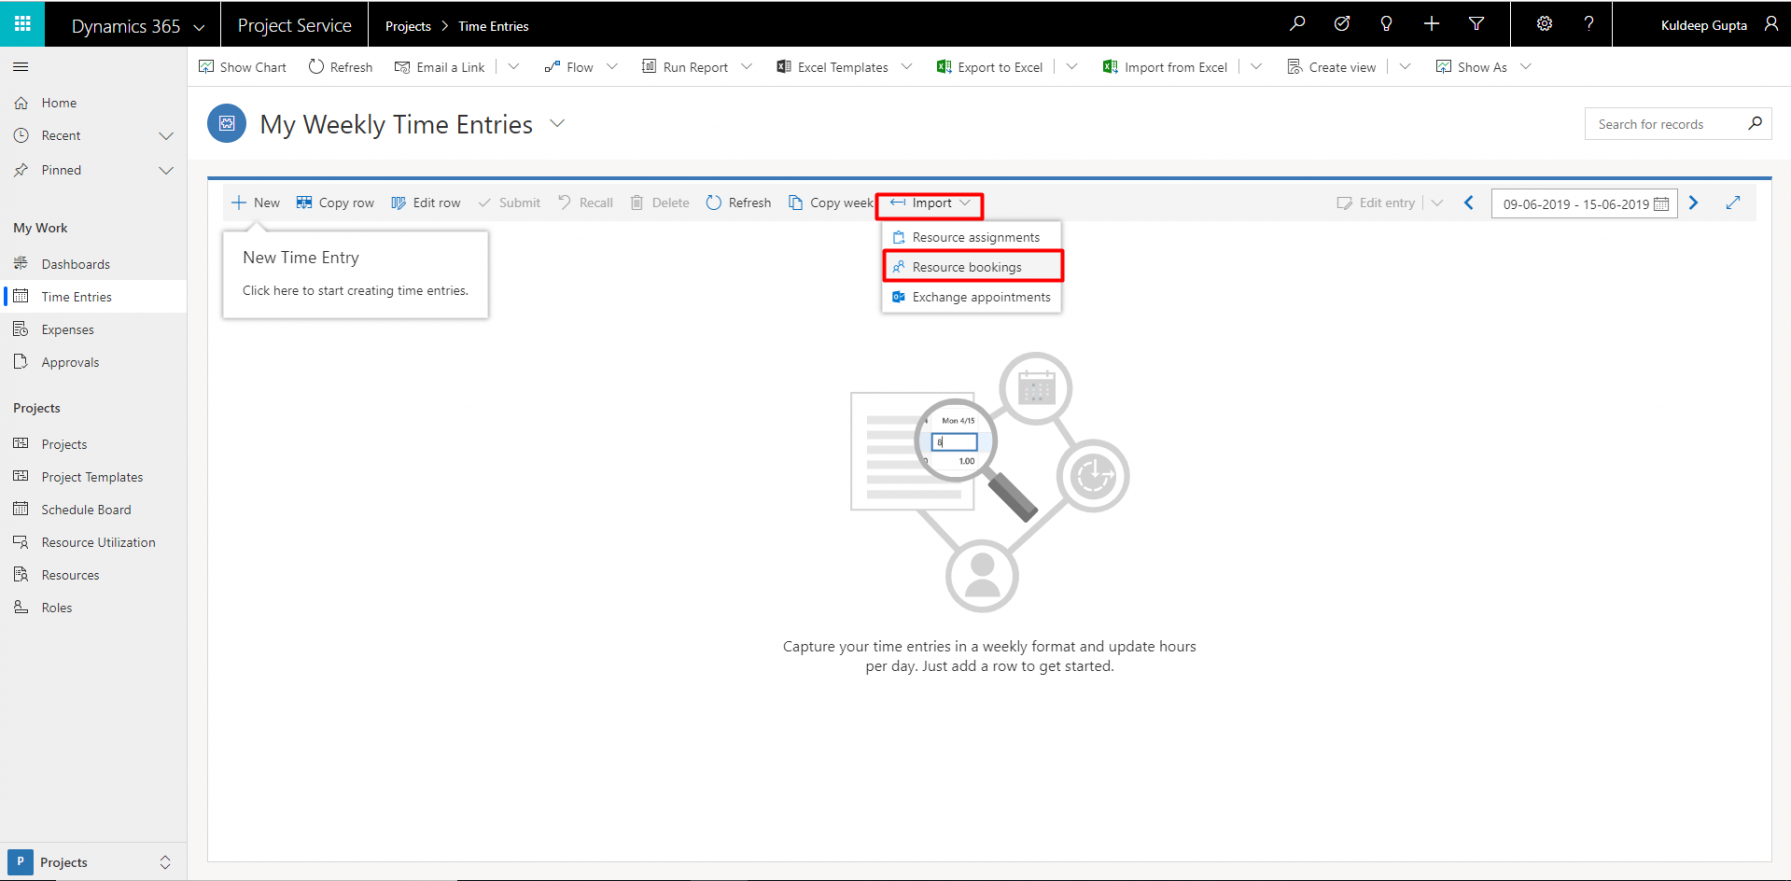Click the search magnifier in top bar
1791x881 pixels.
pyautogui.click(x=1297, y=24)
